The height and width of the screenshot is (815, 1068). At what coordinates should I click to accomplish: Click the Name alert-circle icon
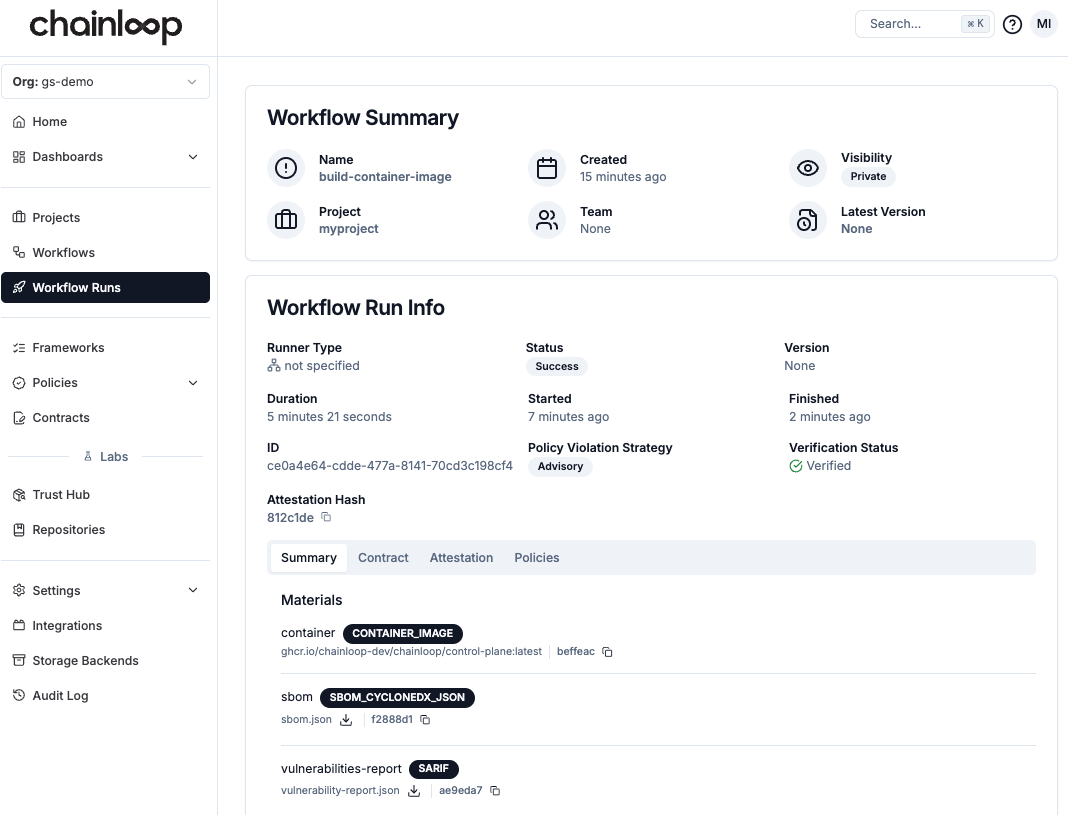[286, 168]
